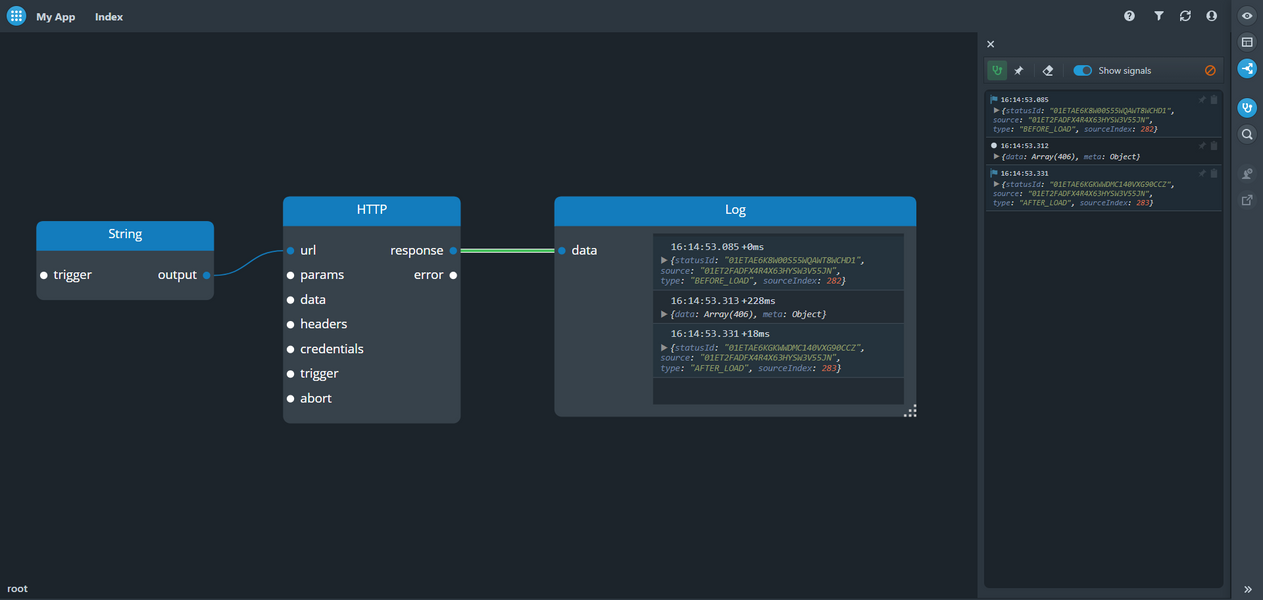Image resolution: width=1263 pixels, height=600 pixels.
Task: Click String node output port
Action: tap(207, 275)
